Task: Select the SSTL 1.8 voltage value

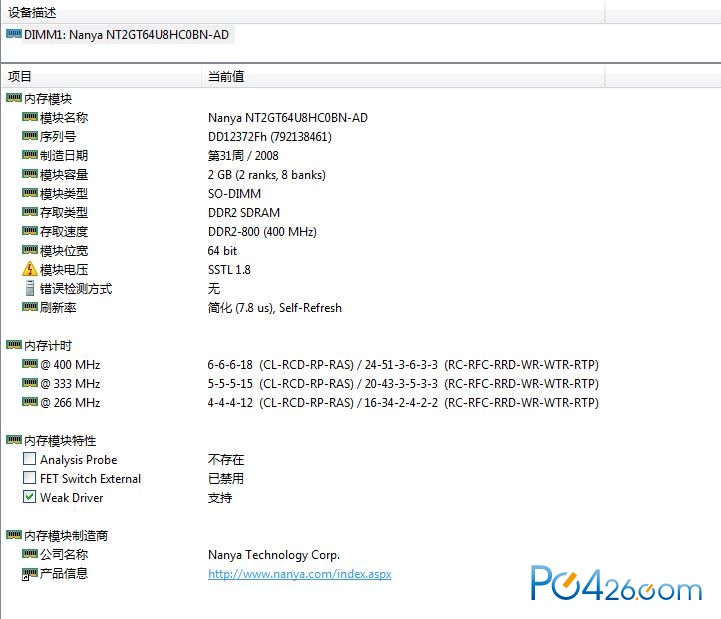Action: [229, 269]
